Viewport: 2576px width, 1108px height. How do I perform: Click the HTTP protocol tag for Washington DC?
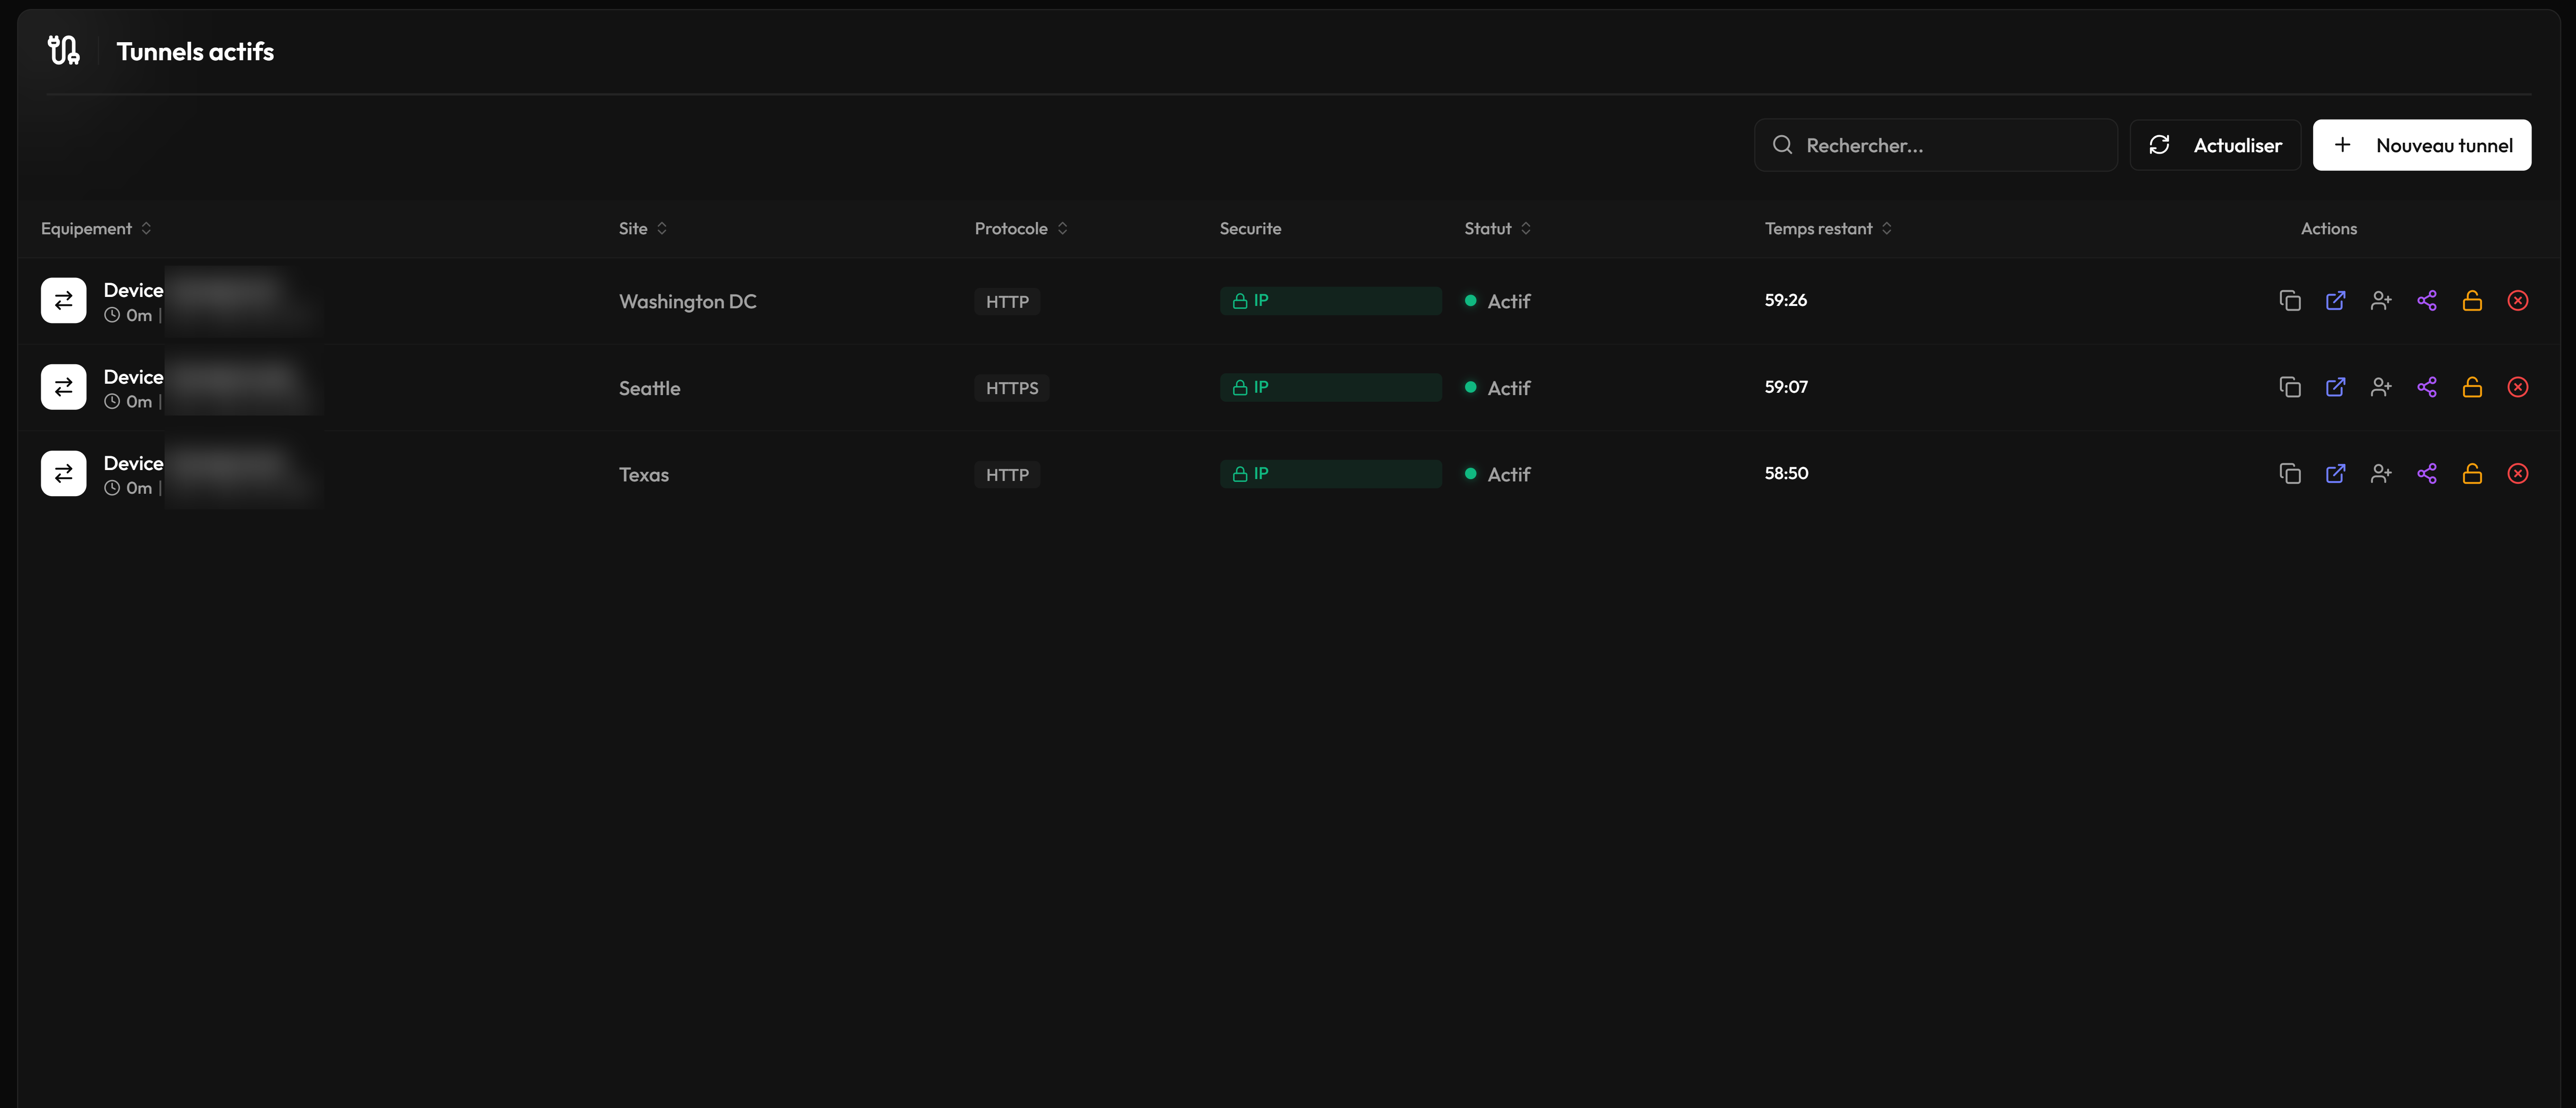pyautogui.click(x=1007, y=302)
